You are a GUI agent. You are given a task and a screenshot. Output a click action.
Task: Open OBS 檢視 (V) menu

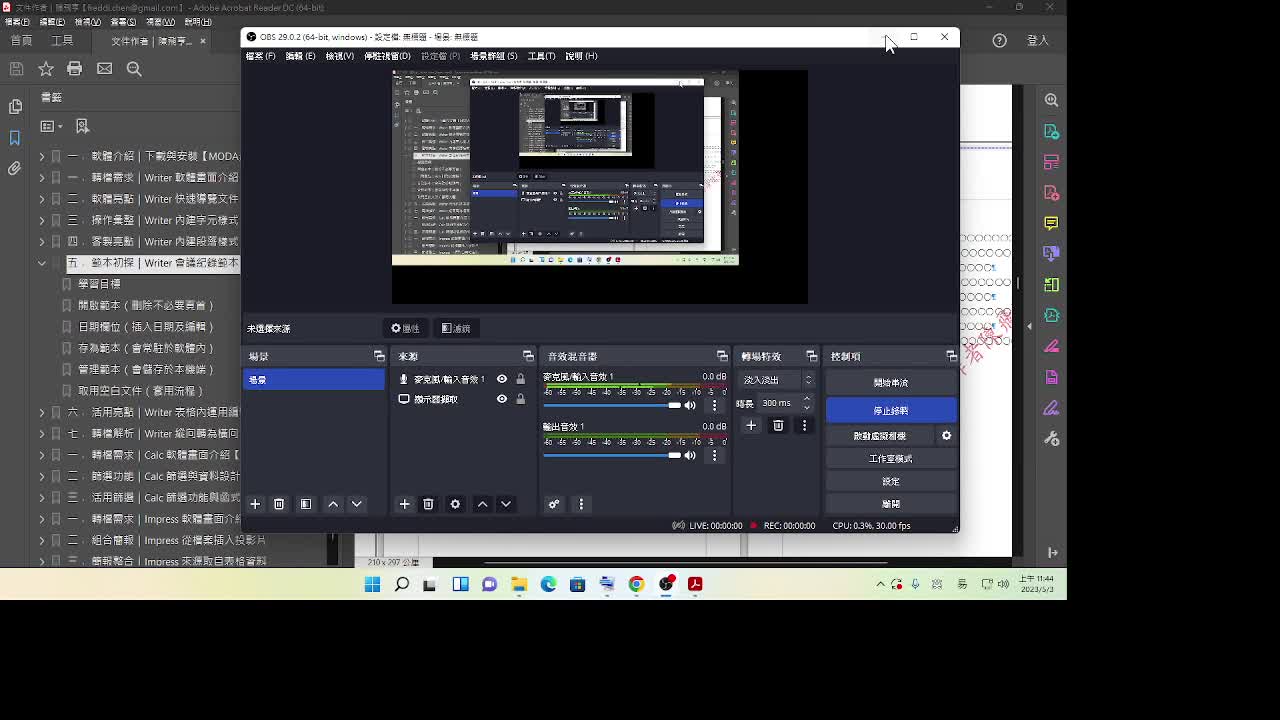(340, 56)
